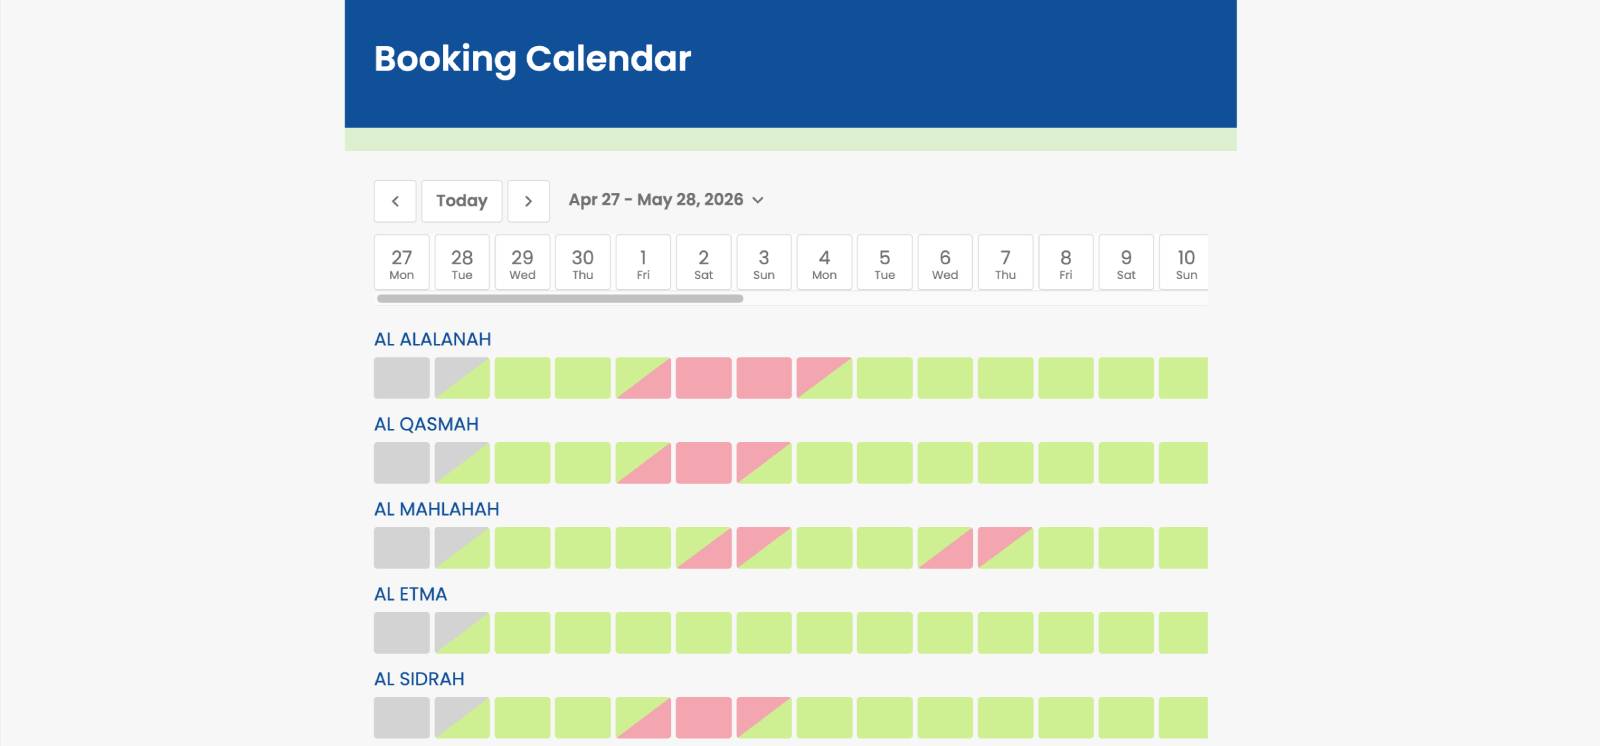Image resolution: width=1600 pixels, height=746 pixels.
Task: Open the AL QASMAH property link
Action: coord(426,424)
